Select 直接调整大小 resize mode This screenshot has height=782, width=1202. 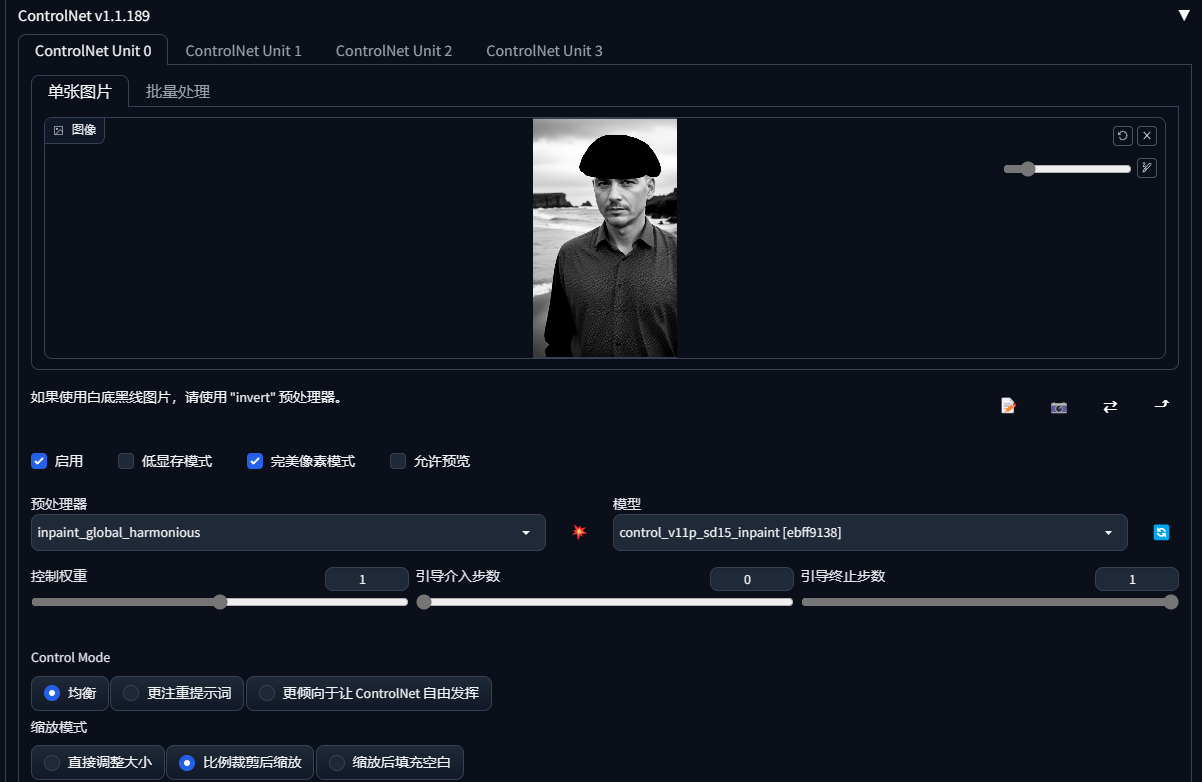tap(98, 762)
